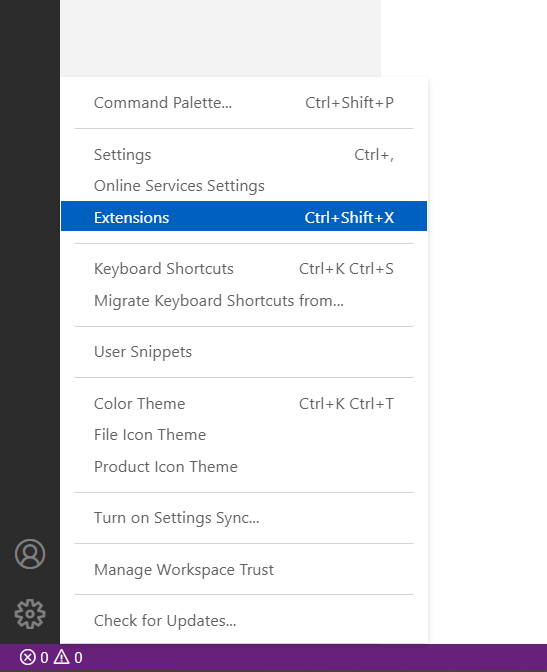Select Online Services Settings

[244, 186]
